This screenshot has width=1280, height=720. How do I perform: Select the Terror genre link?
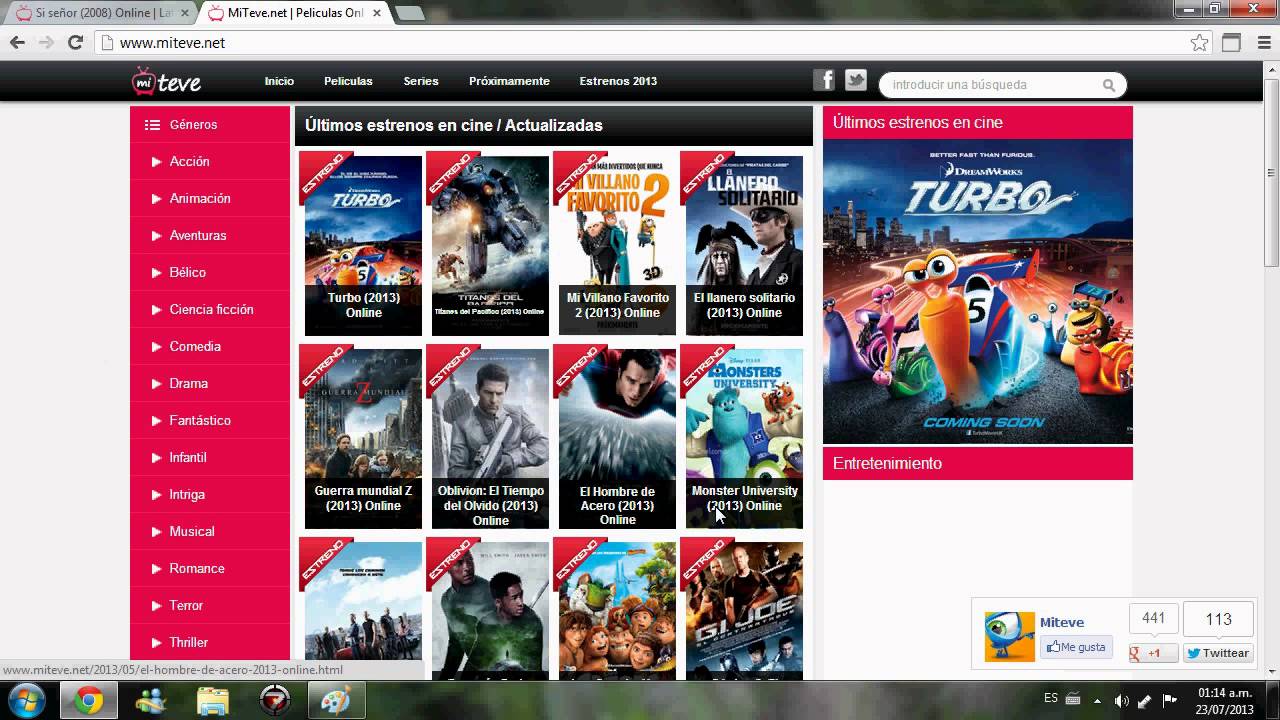coord(186,605)
